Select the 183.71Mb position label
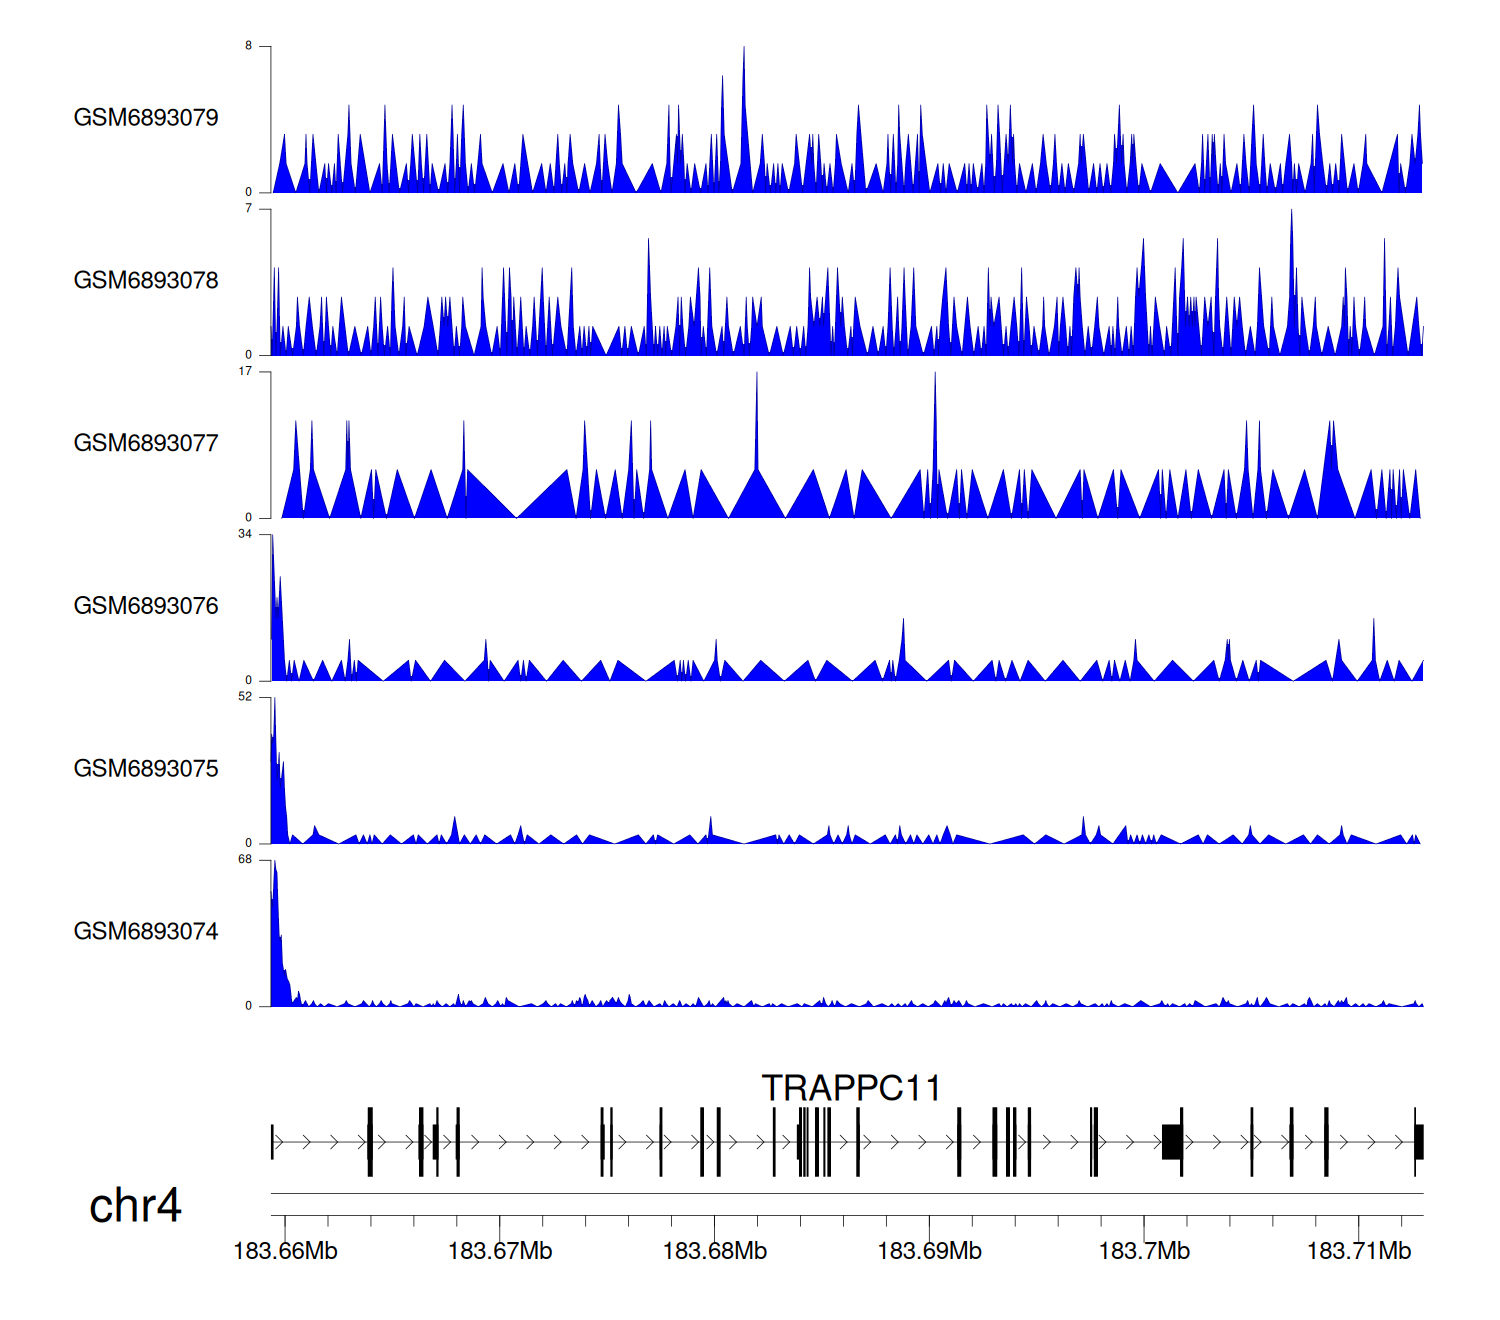The image size is (1500, 1320). [1359, 1252]
